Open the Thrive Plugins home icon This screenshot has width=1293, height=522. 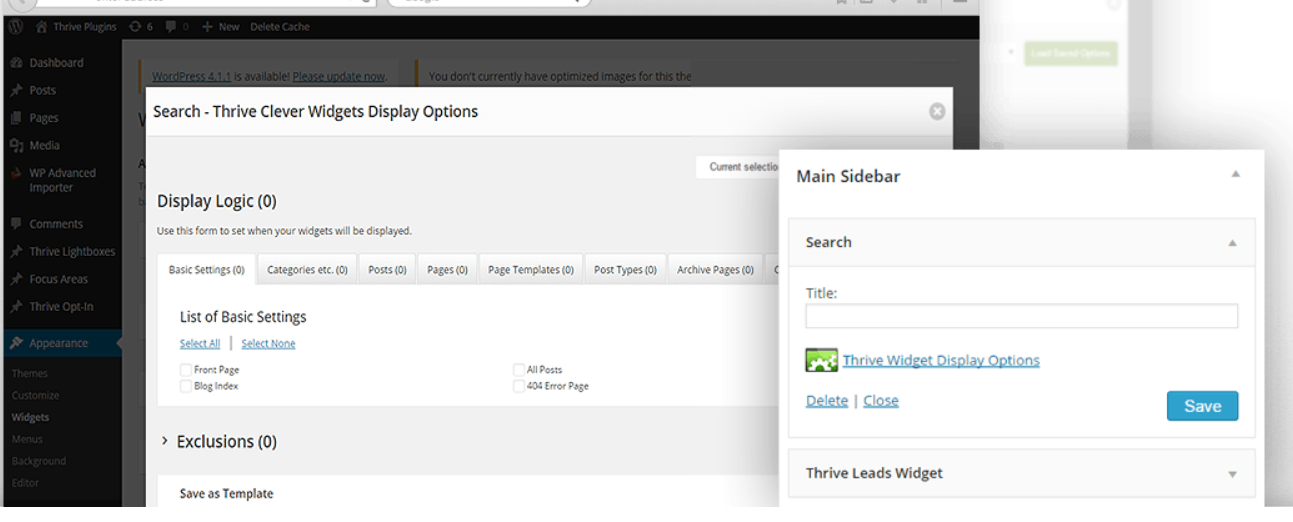42,27
